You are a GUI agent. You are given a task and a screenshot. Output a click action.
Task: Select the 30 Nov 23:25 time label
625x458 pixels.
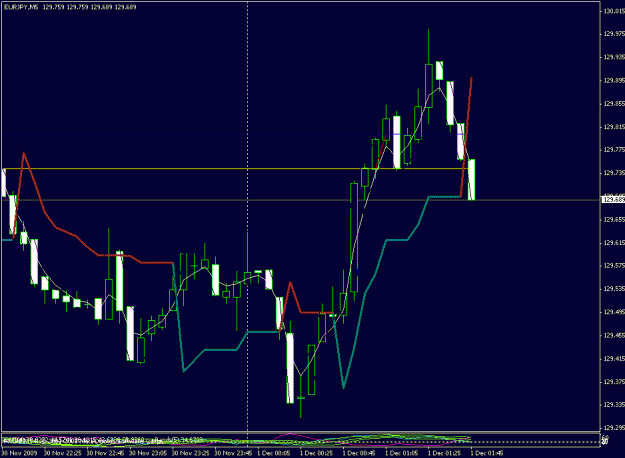(191, 453)
